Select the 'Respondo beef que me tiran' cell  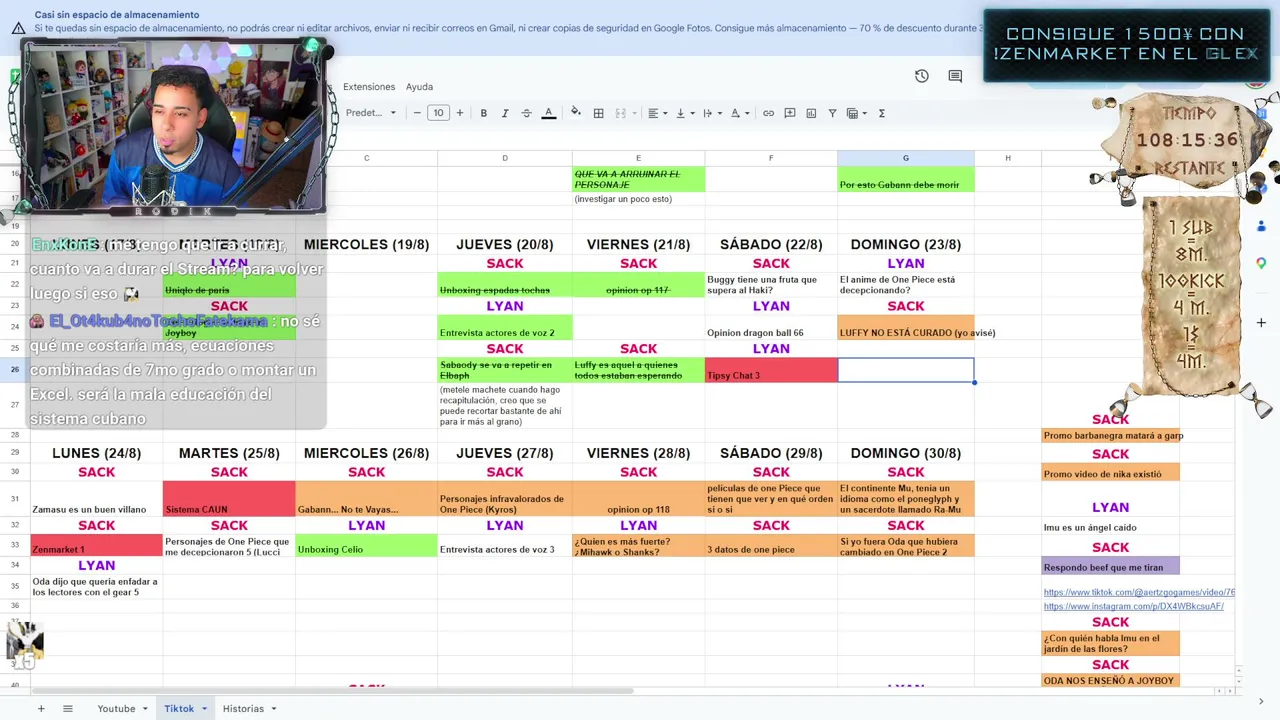[x=1110, y=566]
